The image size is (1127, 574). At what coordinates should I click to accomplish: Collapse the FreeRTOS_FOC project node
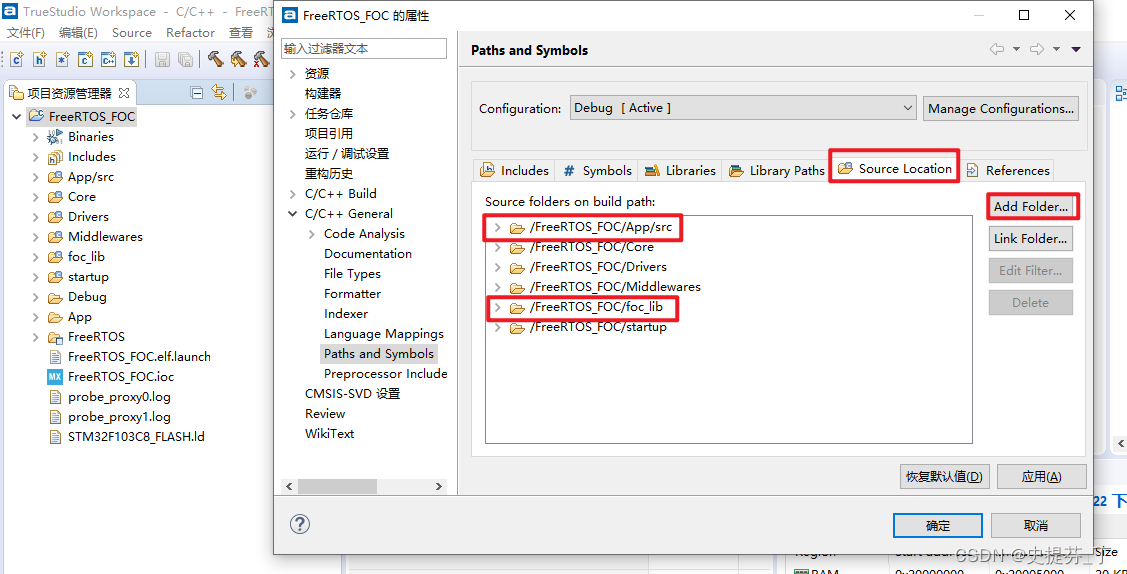[17, 116]
